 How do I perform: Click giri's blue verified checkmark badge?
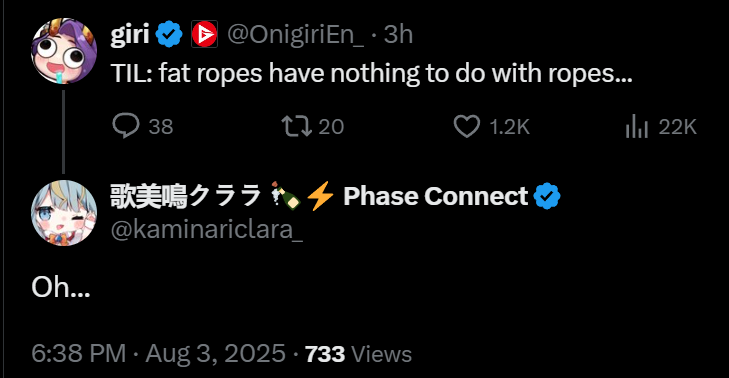[169, 34]
